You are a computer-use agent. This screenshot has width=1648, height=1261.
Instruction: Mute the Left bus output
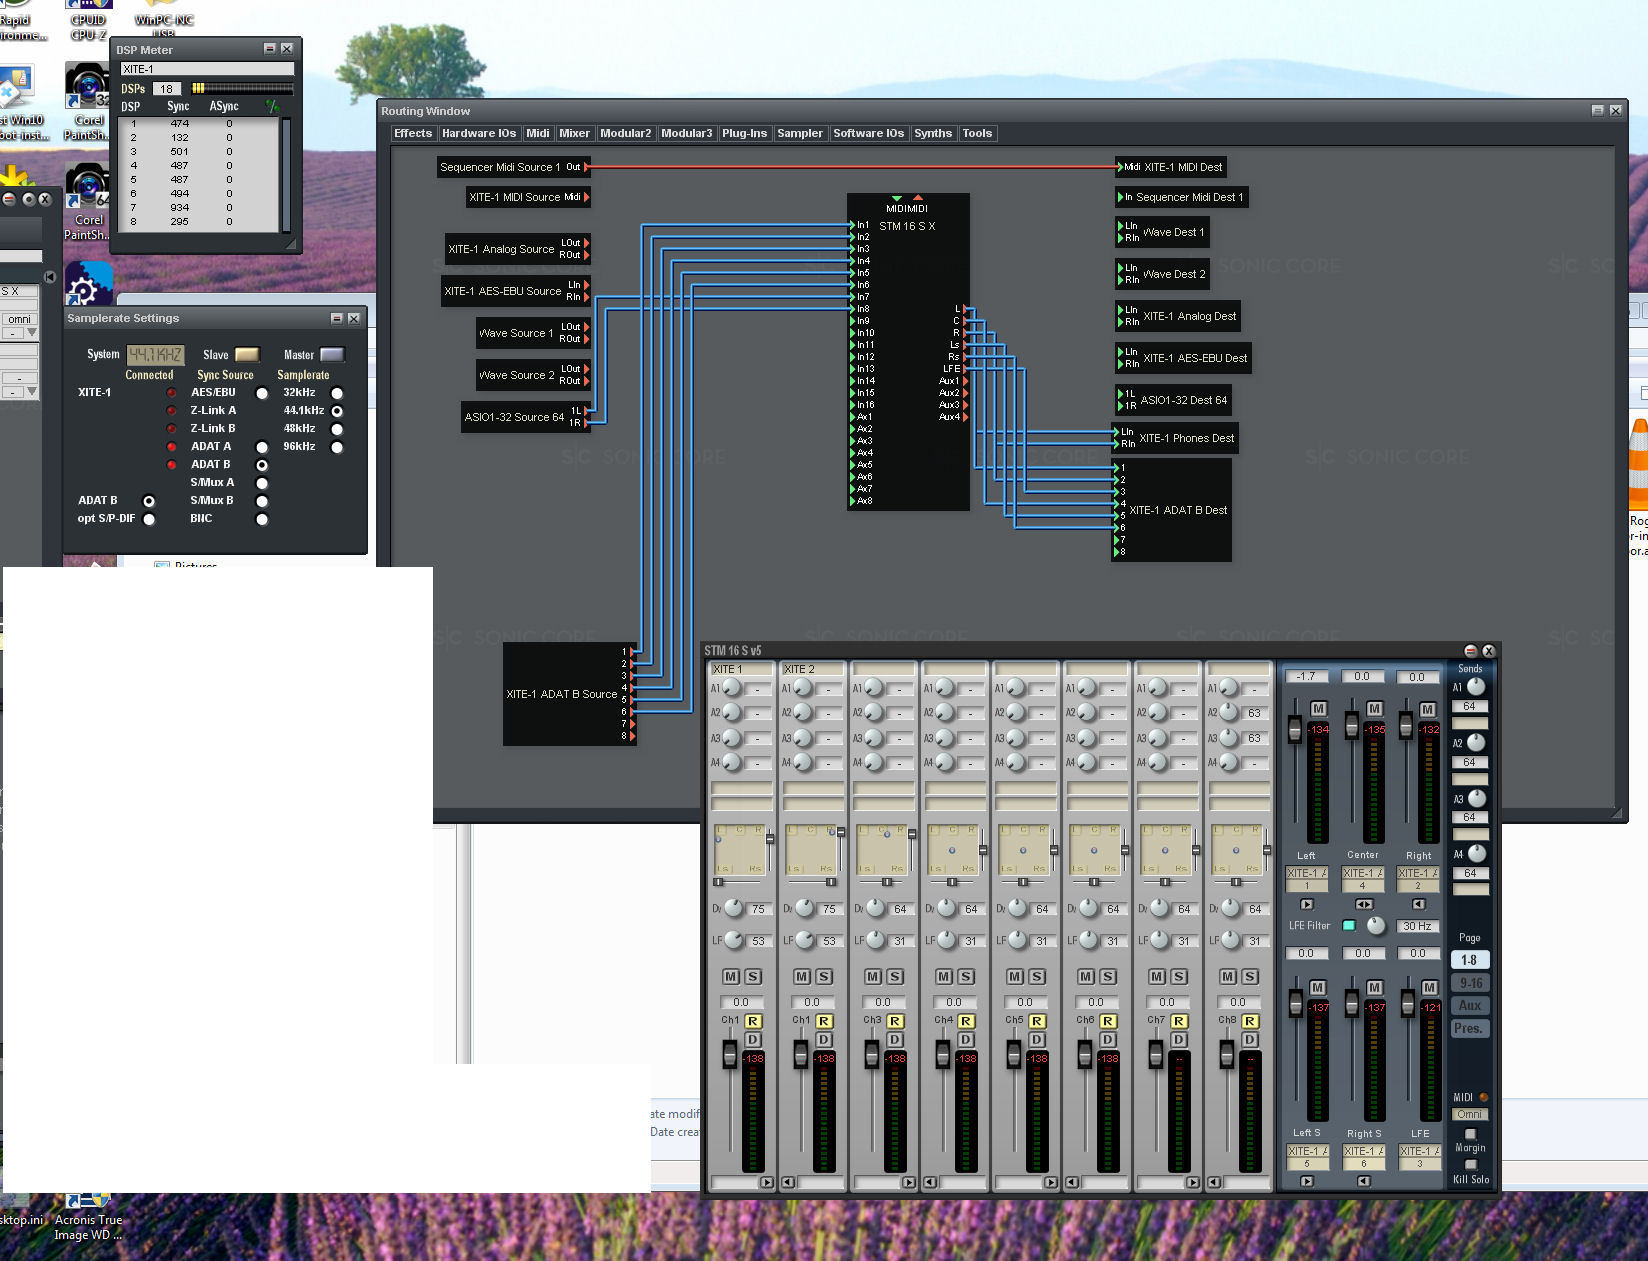1318,708
